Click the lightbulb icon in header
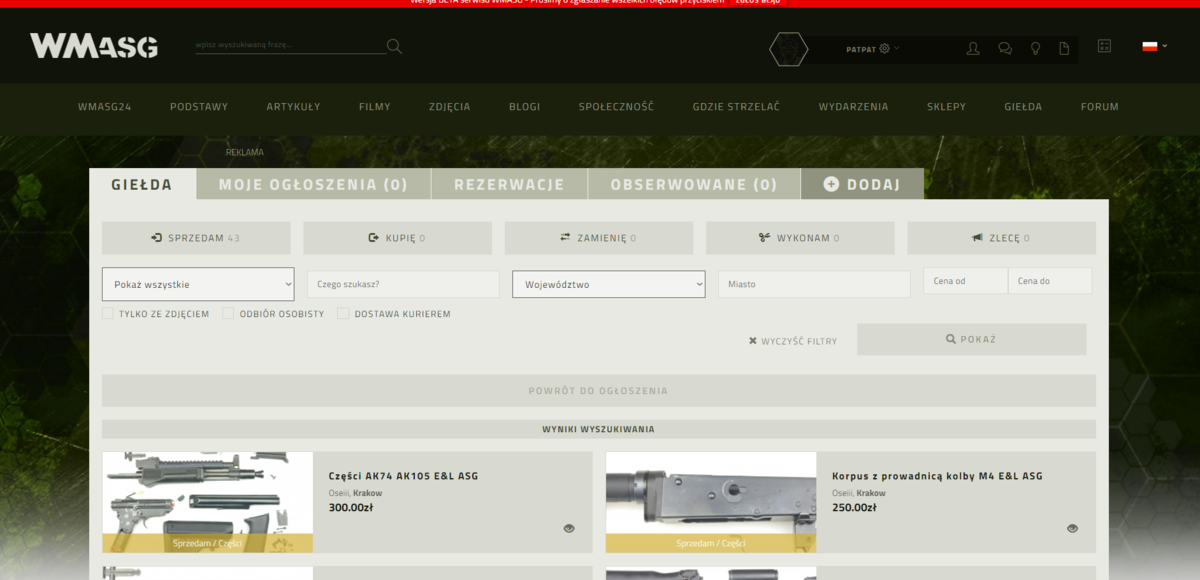1200x580 pixels. coord(1035,48)
